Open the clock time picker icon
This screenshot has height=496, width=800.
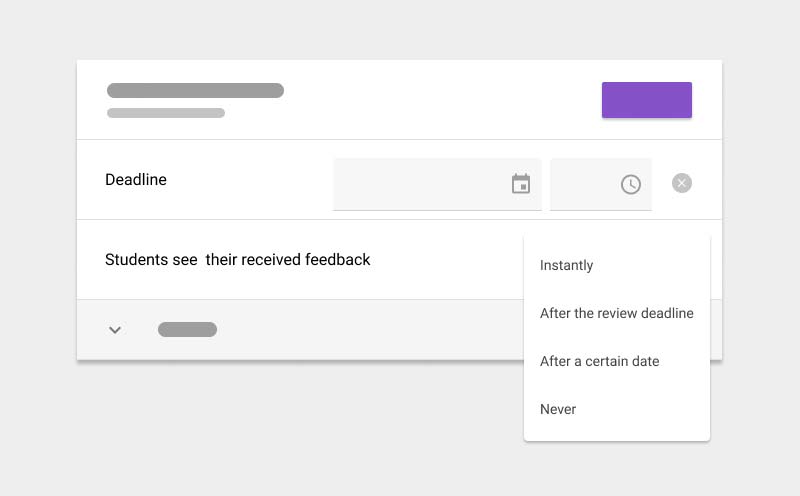[630, 184]
